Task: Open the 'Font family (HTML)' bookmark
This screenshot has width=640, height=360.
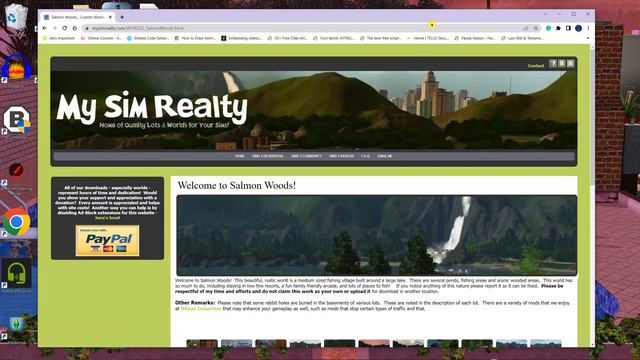Action: (x=334, y=38)
